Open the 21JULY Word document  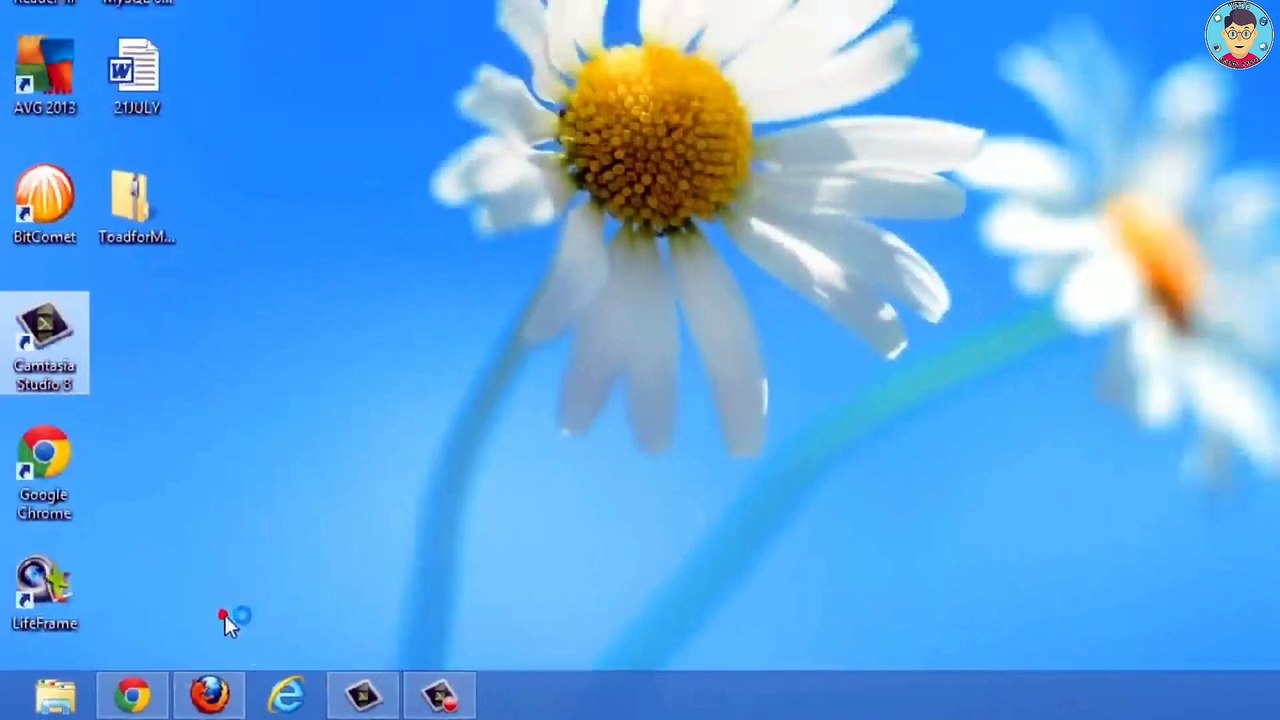(136, 75)
